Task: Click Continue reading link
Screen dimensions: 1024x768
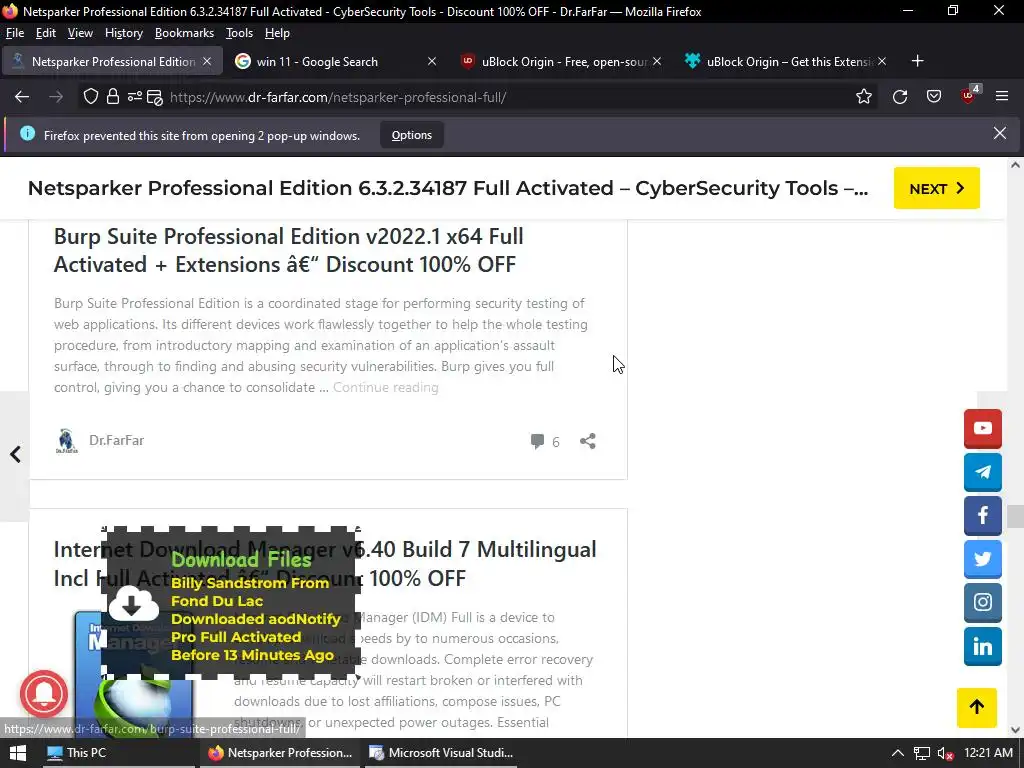Action: click(x=385, y=387)
